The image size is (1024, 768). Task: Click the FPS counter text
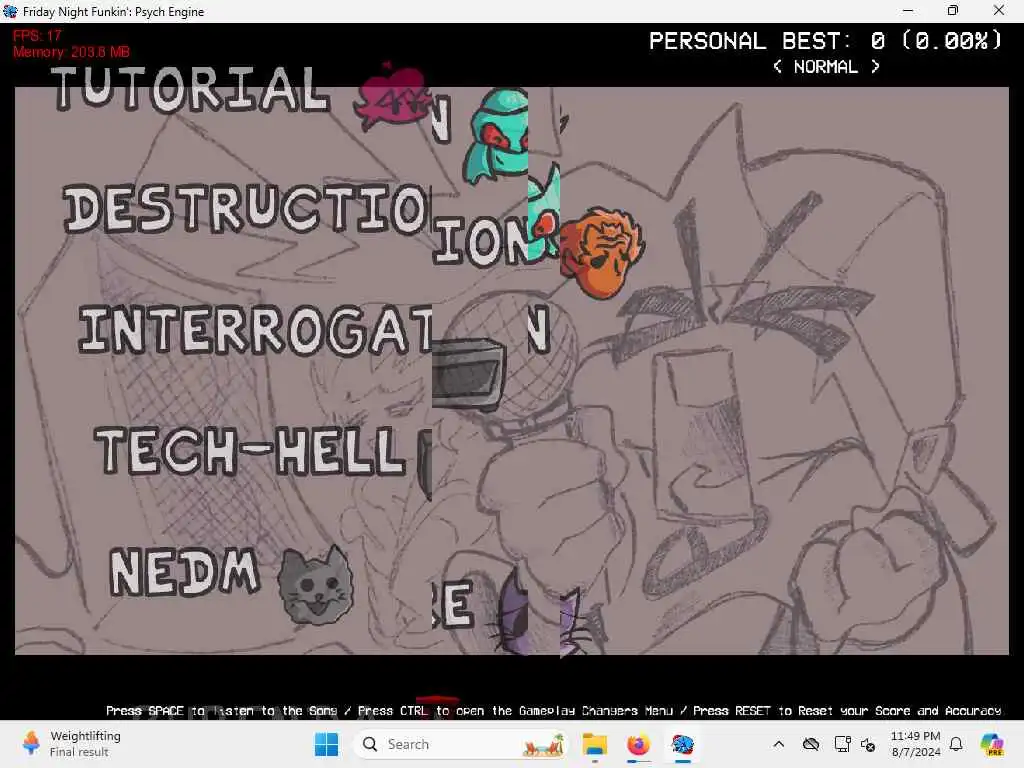(37, 36)
